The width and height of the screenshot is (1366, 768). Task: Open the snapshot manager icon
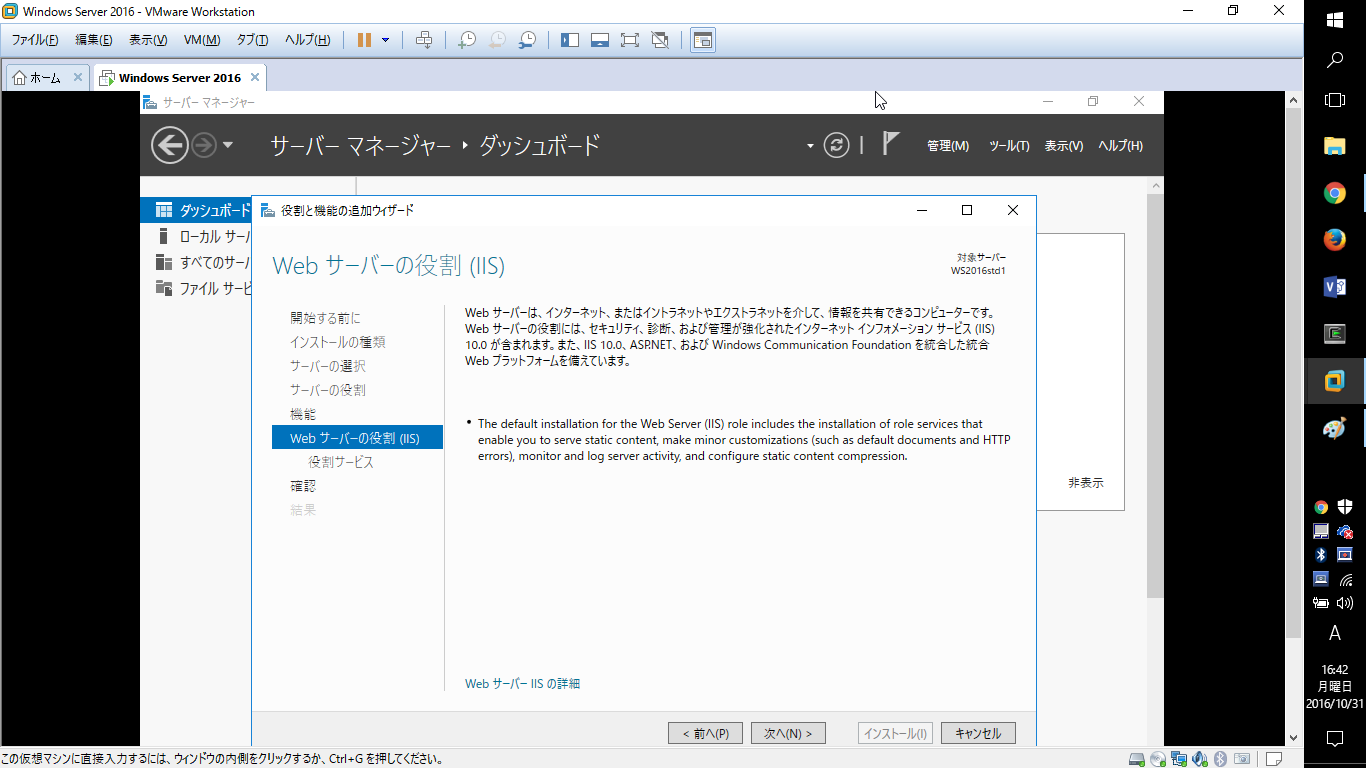pos(527,40)
